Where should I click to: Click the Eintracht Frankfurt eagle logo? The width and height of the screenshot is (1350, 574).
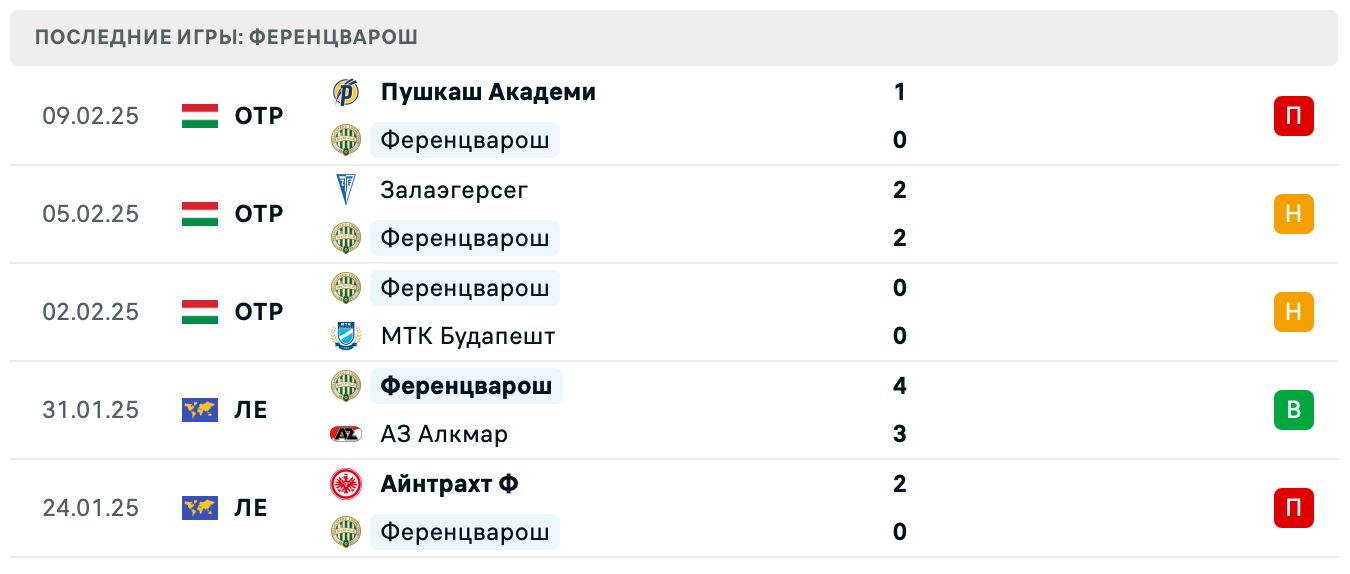pos(346,484)
